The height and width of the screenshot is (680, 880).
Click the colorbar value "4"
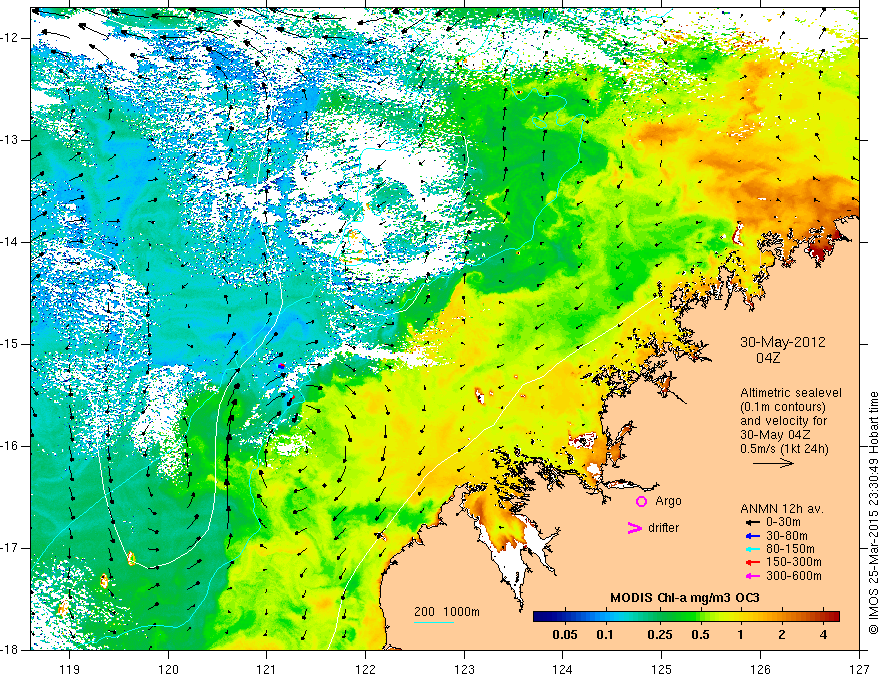823,635
